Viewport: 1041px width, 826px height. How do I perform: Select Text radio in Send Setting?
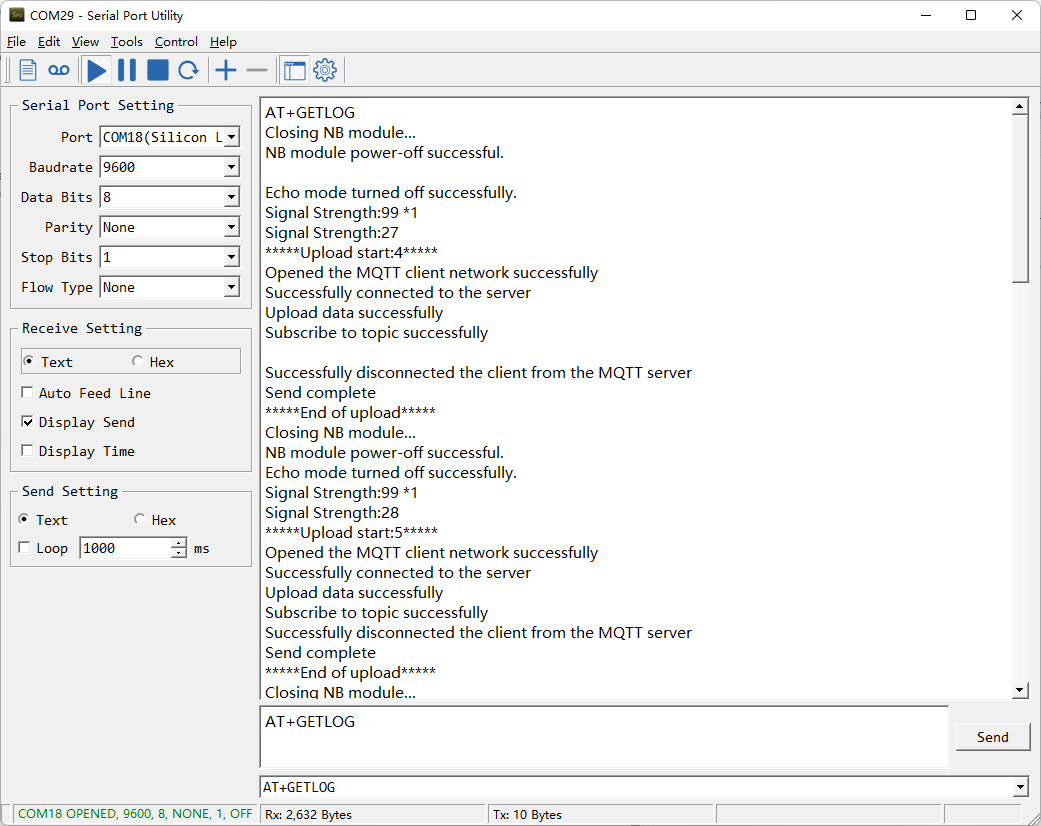point(24,519)
